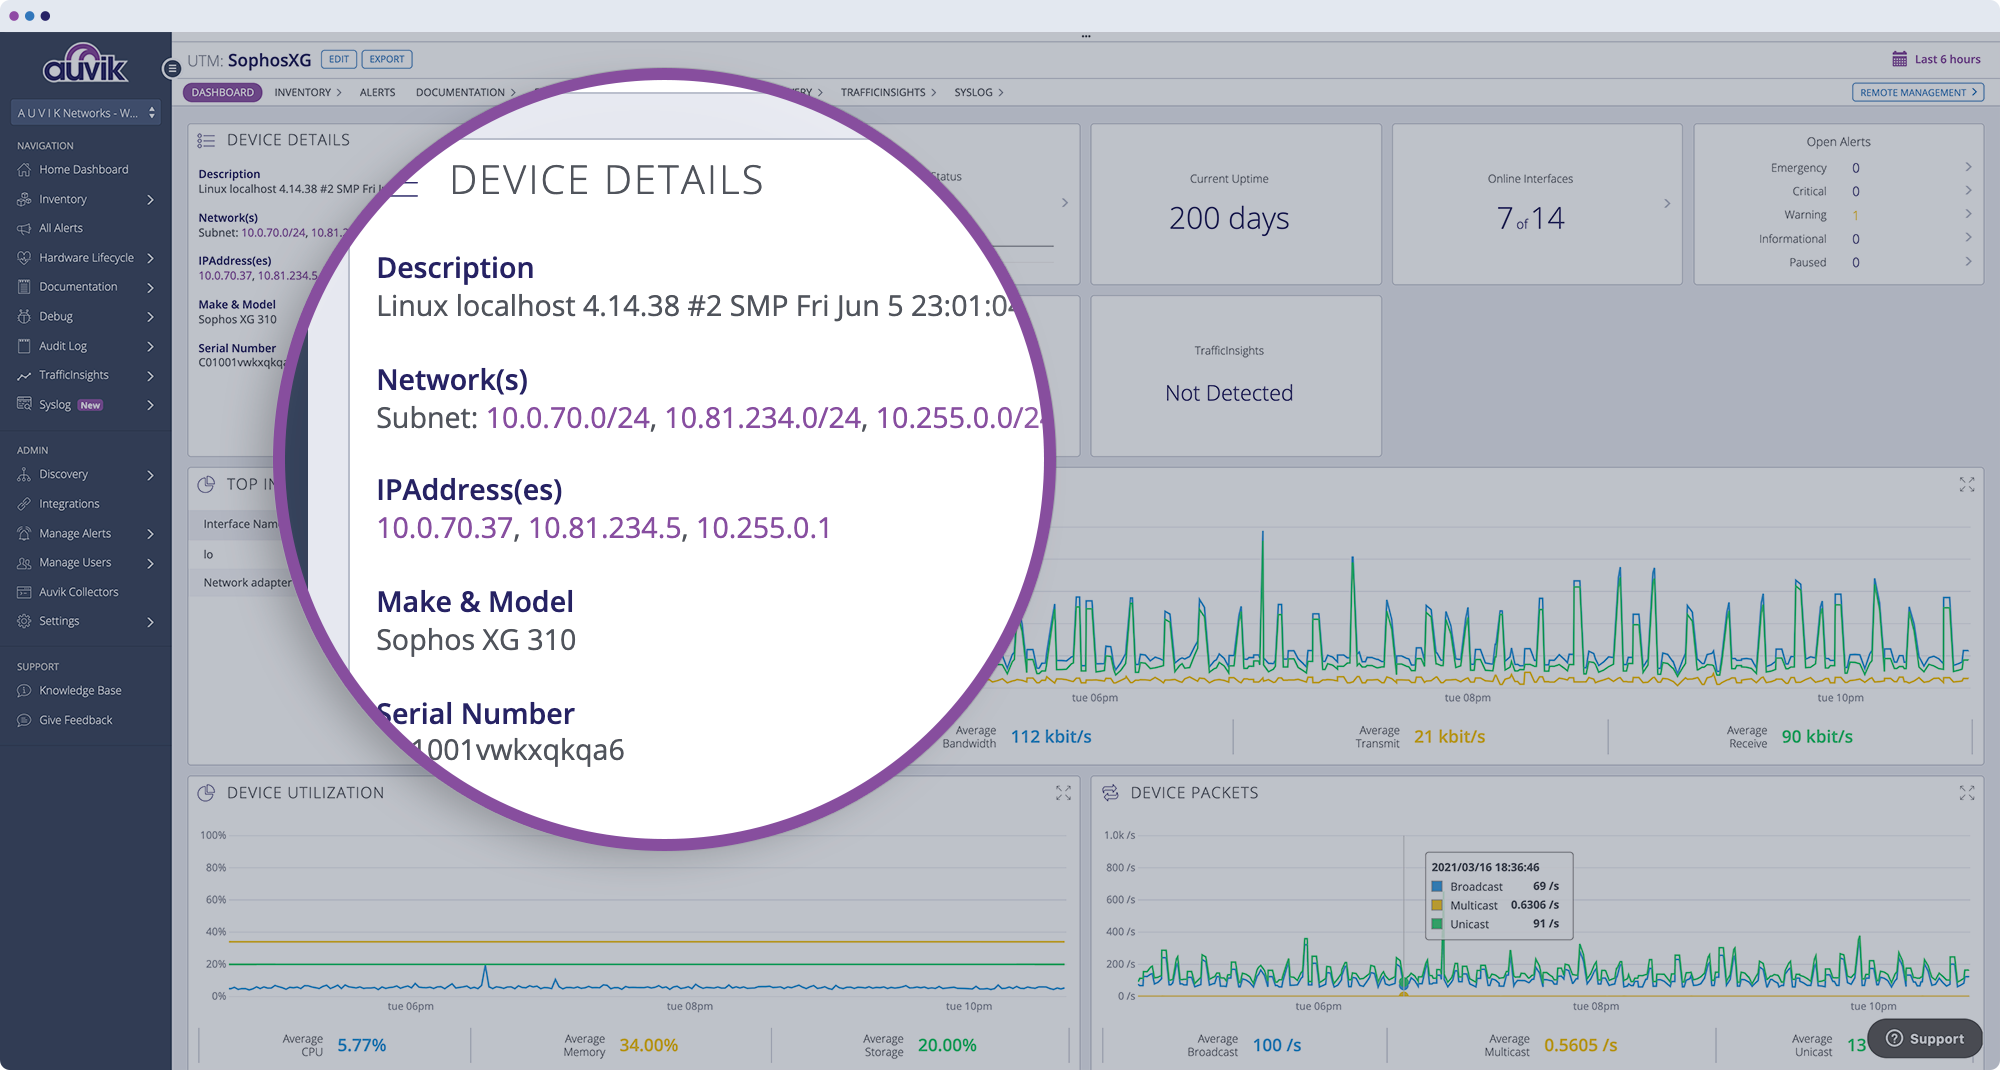2000x1070 pixels.
Task: Open the Documentation top tab
Action: click(466, 92)
